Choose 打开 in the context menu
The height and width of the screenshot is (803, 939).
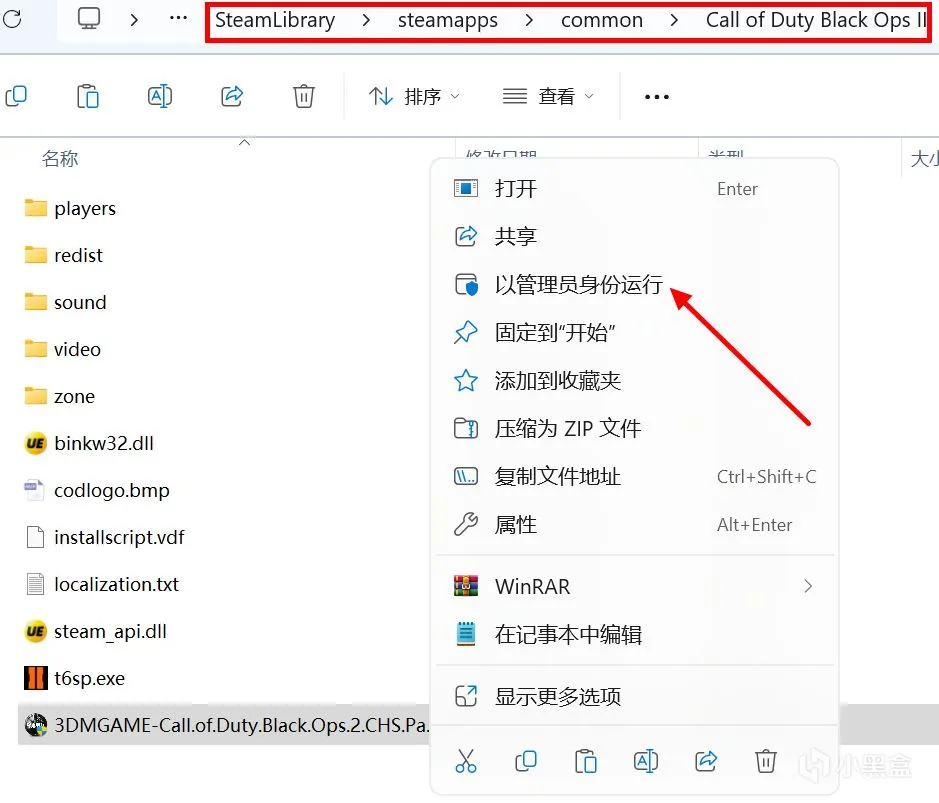tap(635, 189)
